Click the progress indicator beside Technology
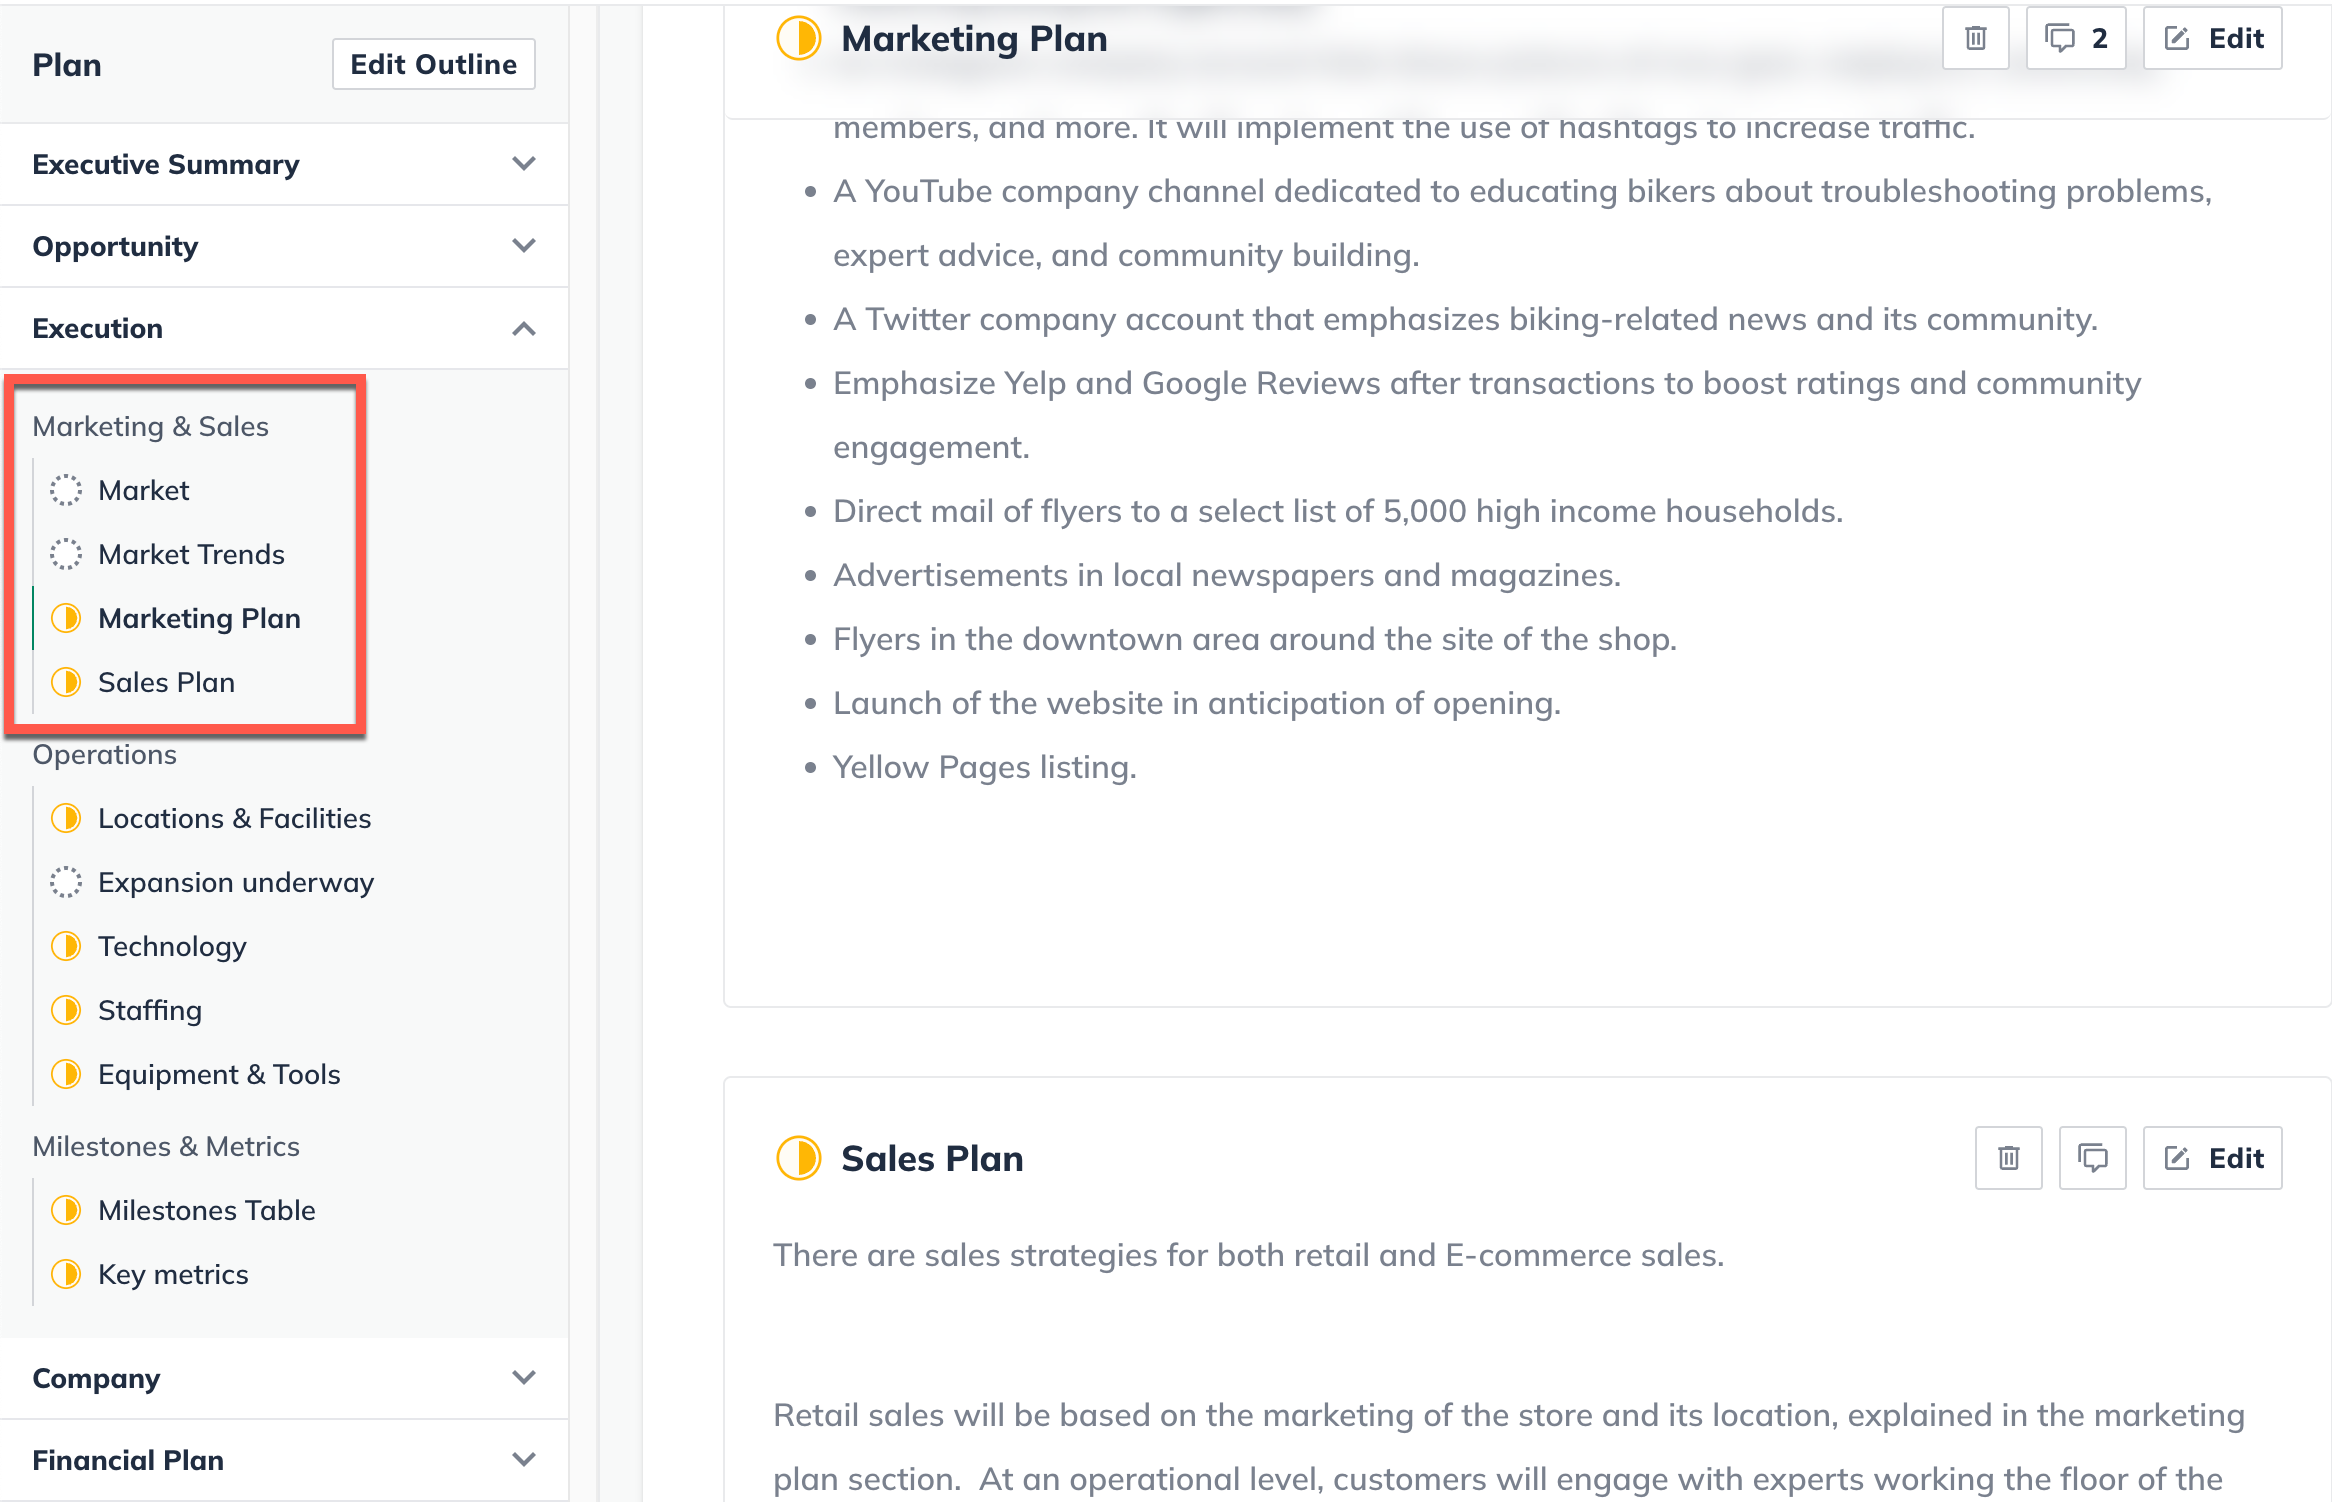The width and height of the screenshot is (2332, 1502). [66, 946]
